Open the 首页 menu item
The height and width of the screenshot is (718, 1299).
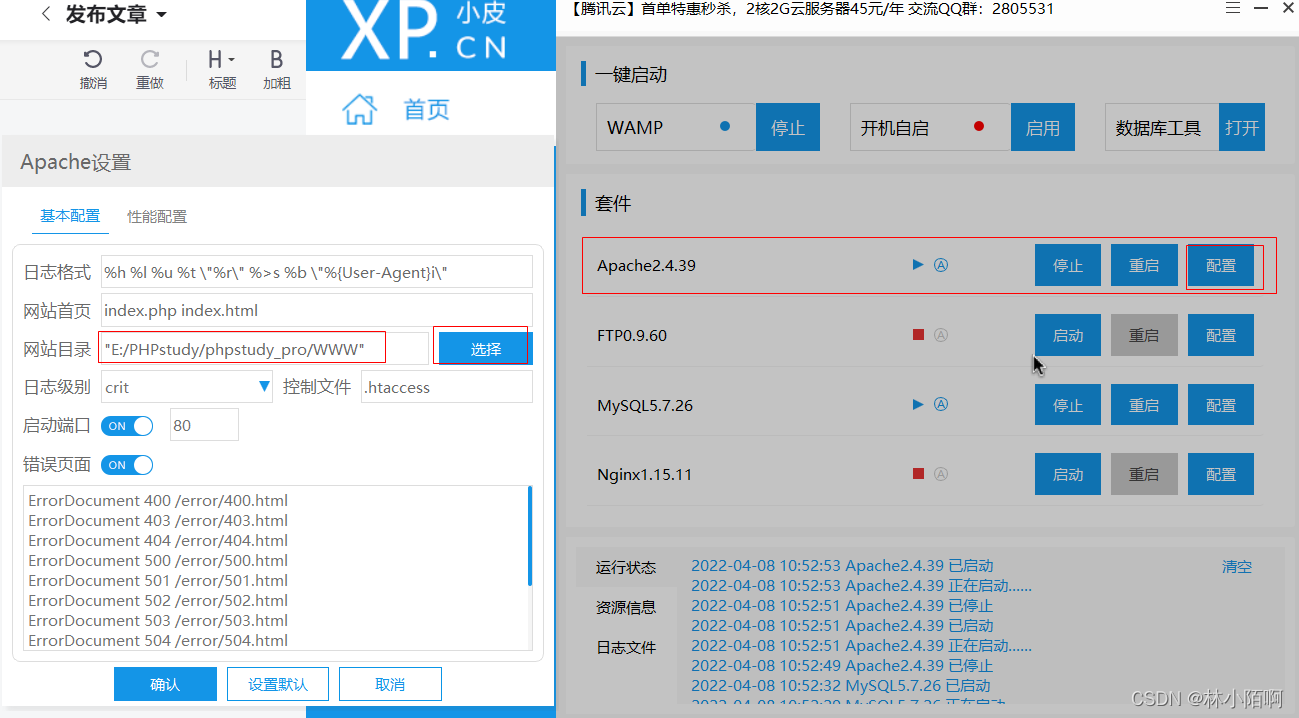[426, 109]
